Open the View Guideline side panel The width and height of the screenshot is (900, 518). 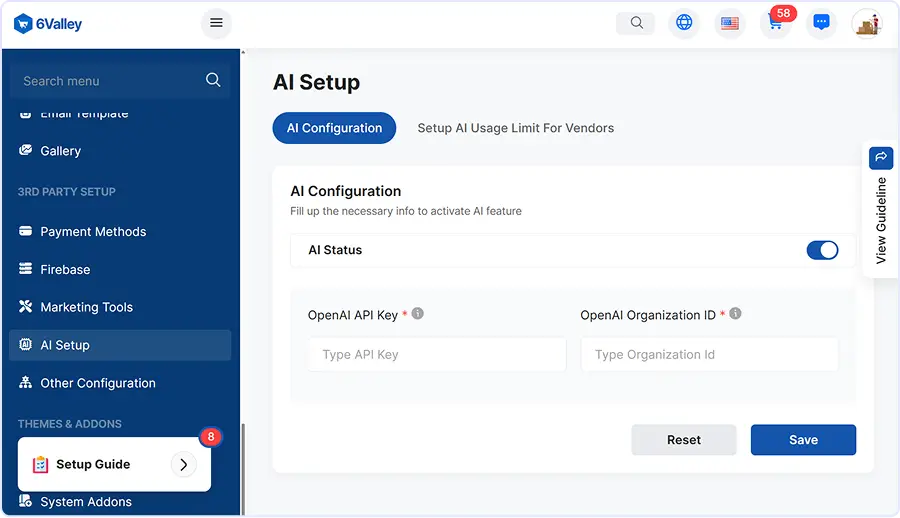pos(881,210)
